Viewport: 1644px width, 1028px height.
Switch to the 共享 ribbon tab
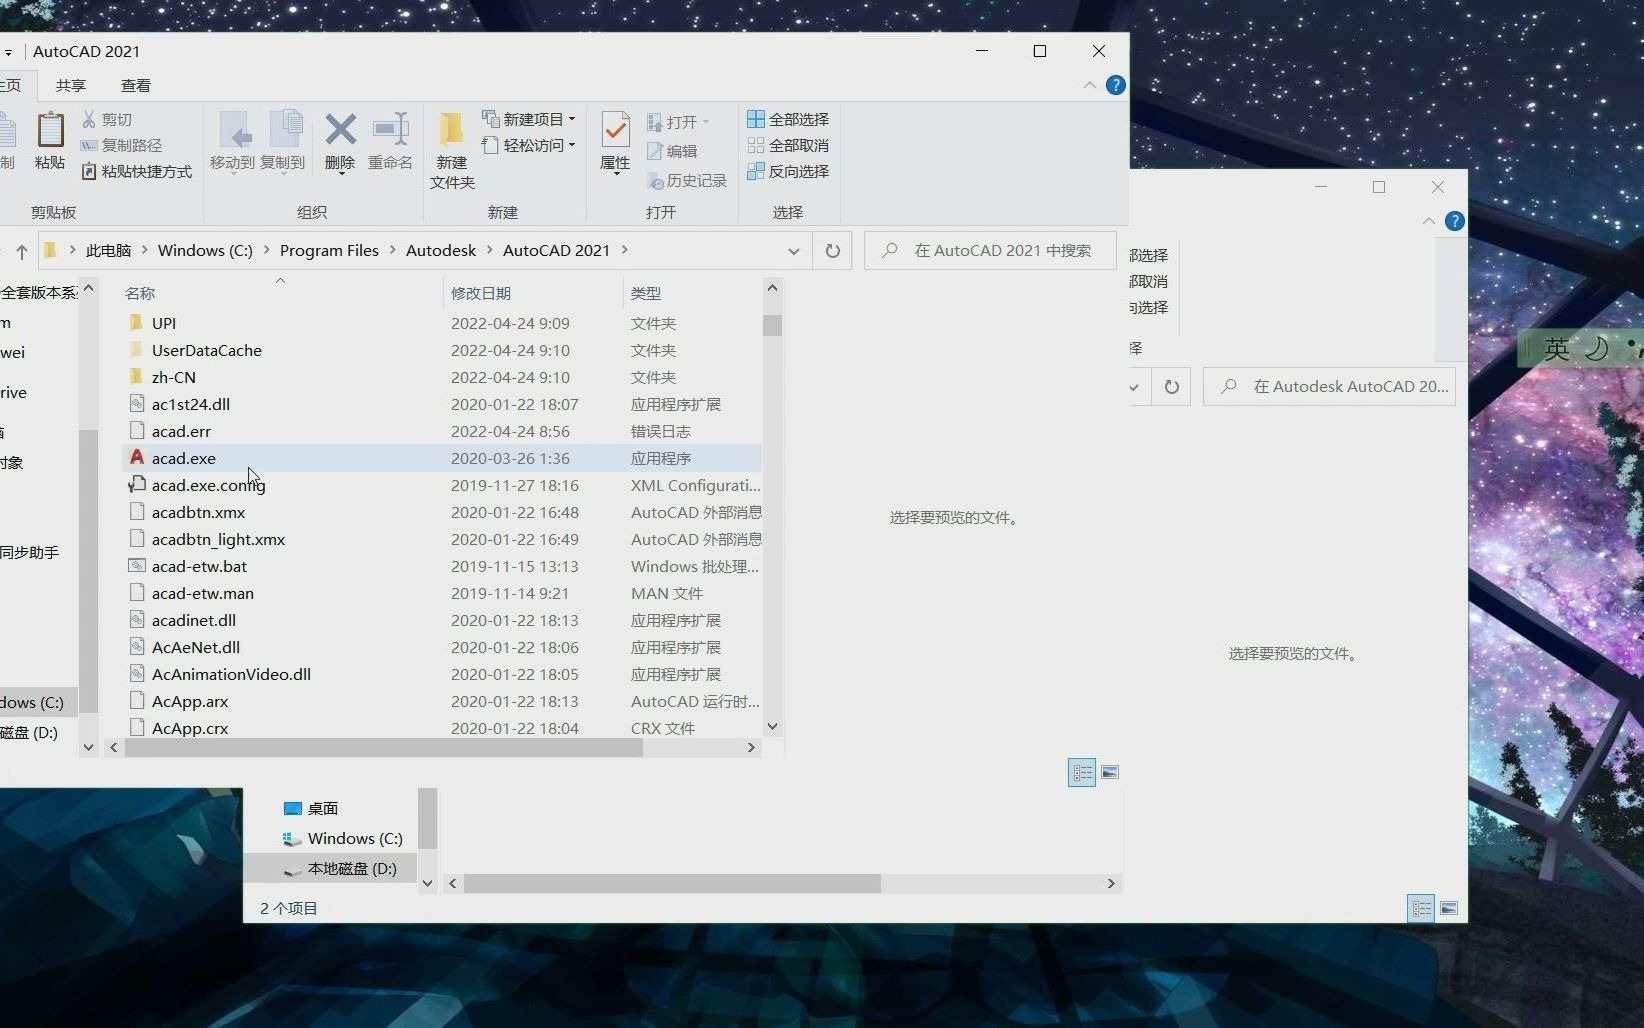point(70,85)
